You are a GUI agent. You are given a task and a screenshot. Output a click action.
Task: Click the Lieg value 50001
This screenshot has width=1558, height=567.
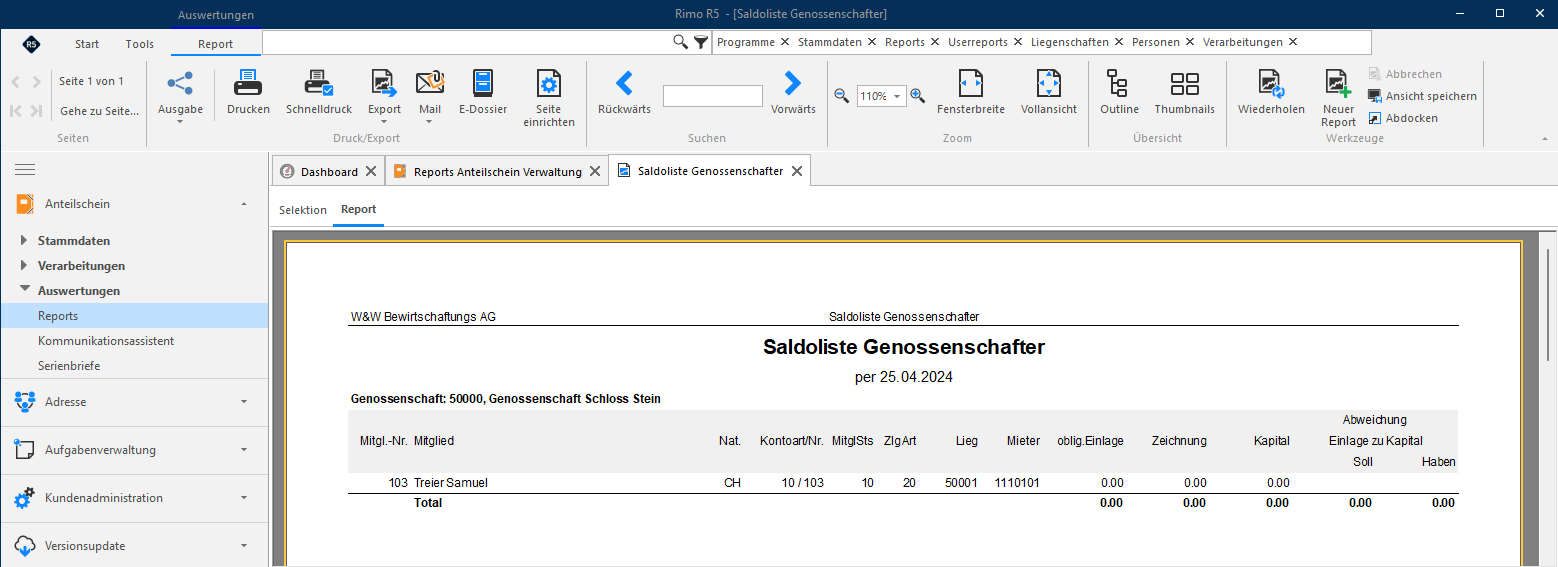(x=961, y=483)
